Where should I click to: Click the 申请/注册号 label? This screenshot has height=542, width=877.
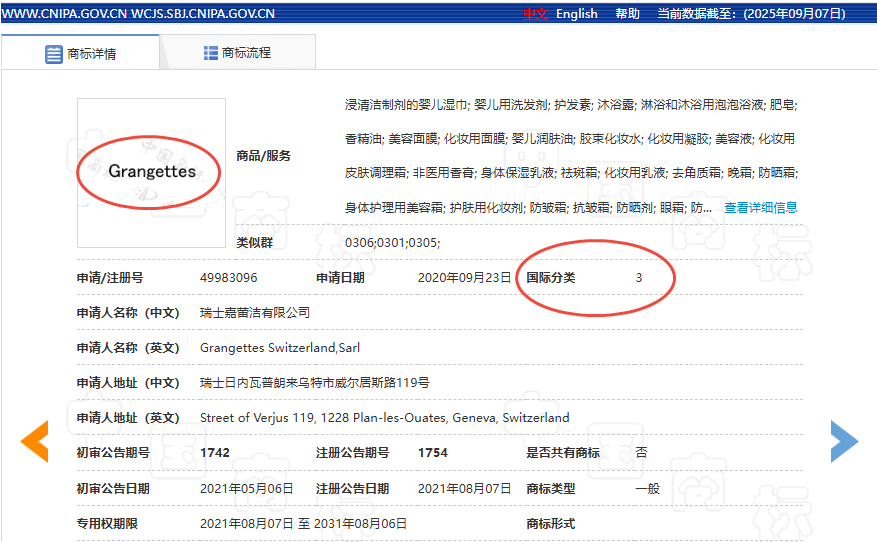point(110,277)
